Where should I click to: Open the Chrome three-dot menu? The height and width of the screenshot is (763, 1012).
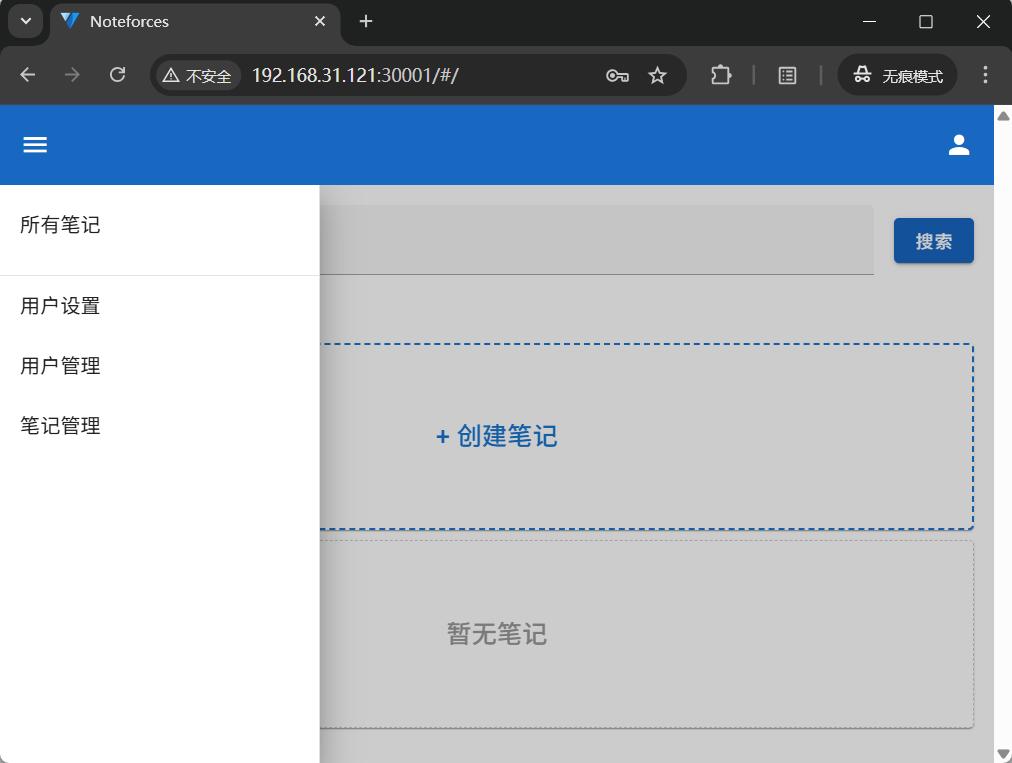(985, 75)
